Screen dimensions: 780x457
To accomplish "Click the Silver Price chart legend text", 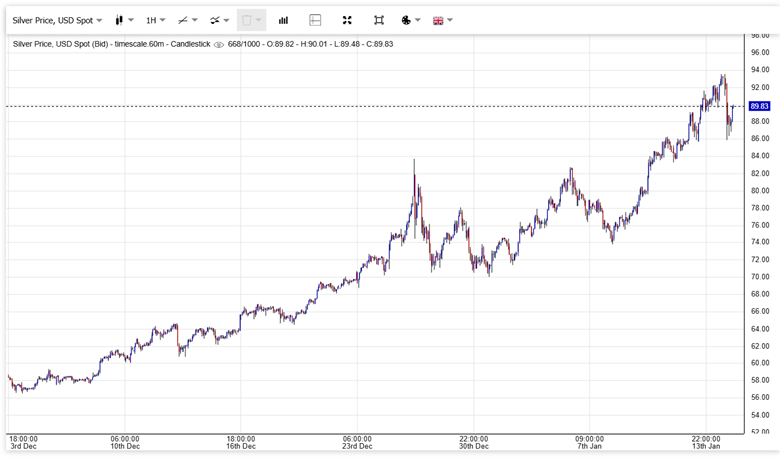I will (x=110, y=44).
